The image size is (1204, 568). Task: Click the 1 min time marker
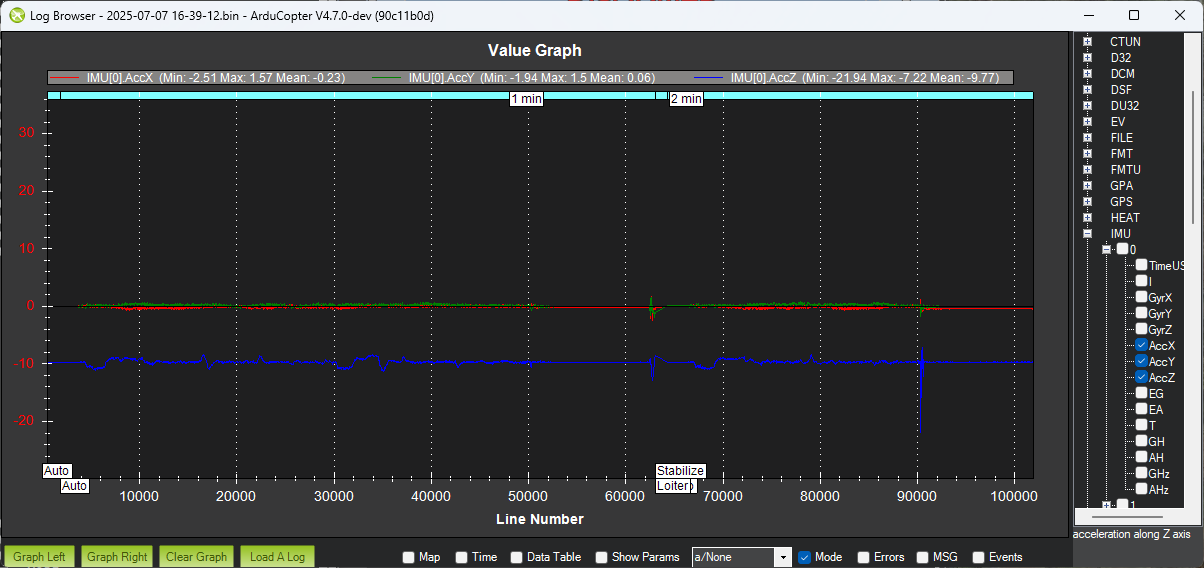[x=526, y=99]
